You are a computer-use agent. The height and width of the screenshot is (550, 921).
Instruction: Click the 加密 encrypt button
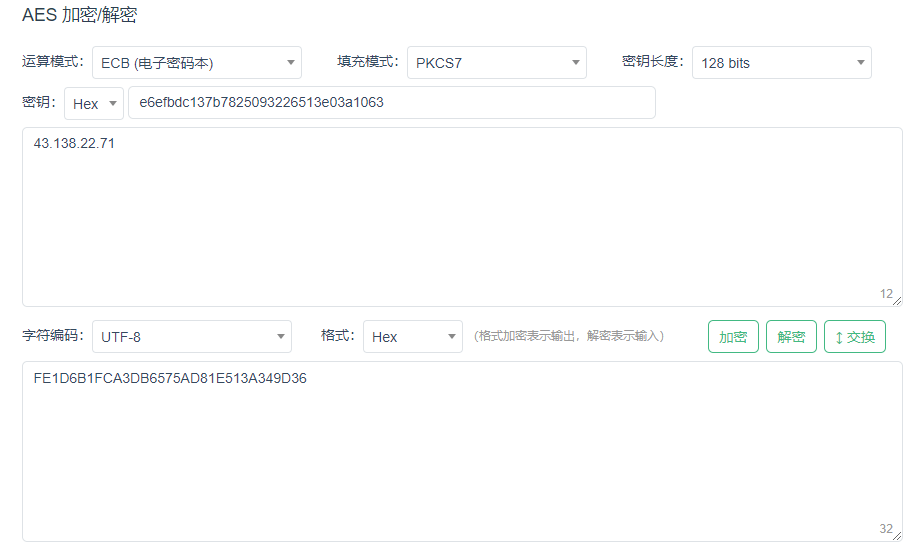(733, 337)
